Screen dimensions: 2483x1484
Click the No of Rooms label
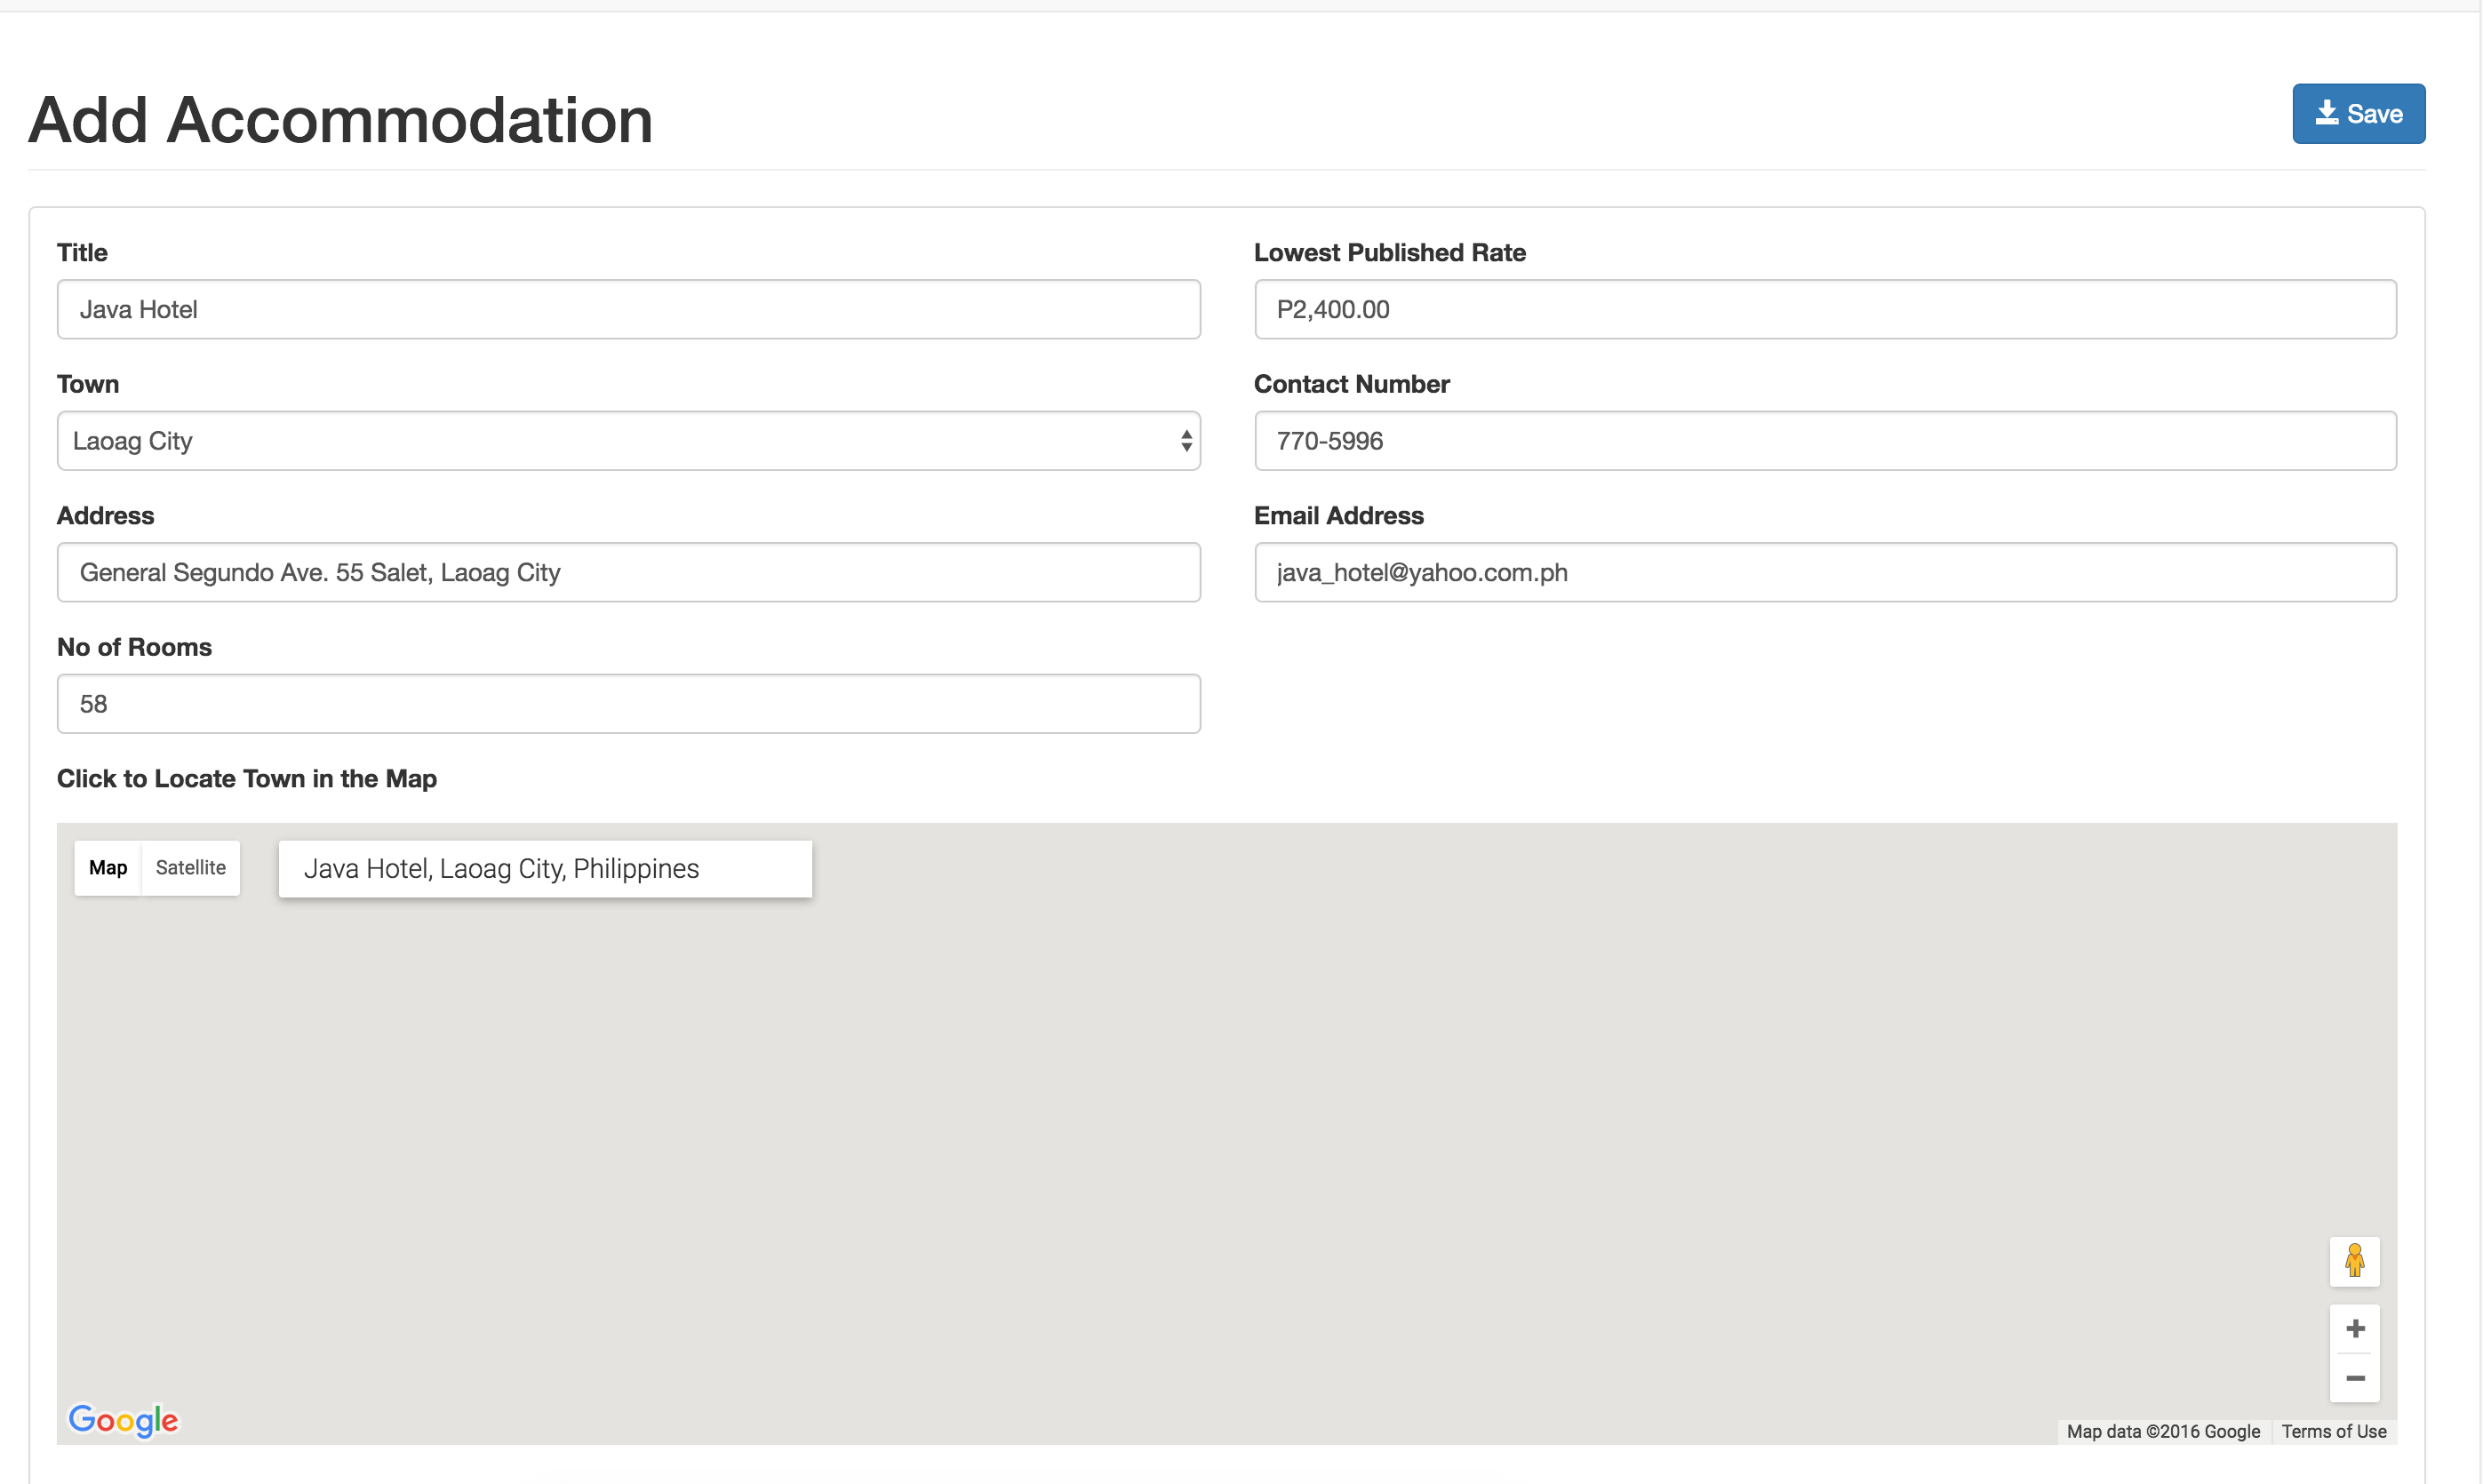pos(134,648)
